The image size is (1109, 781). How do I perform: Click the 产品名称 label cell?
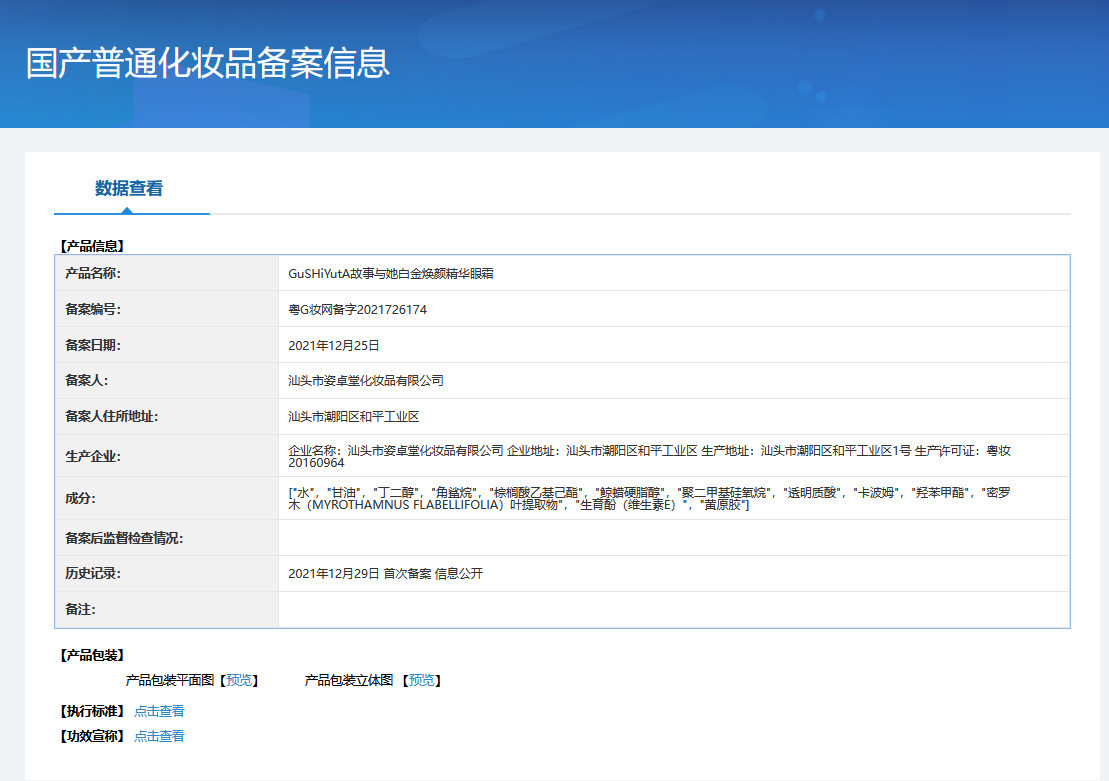click(x=167, y=273)
